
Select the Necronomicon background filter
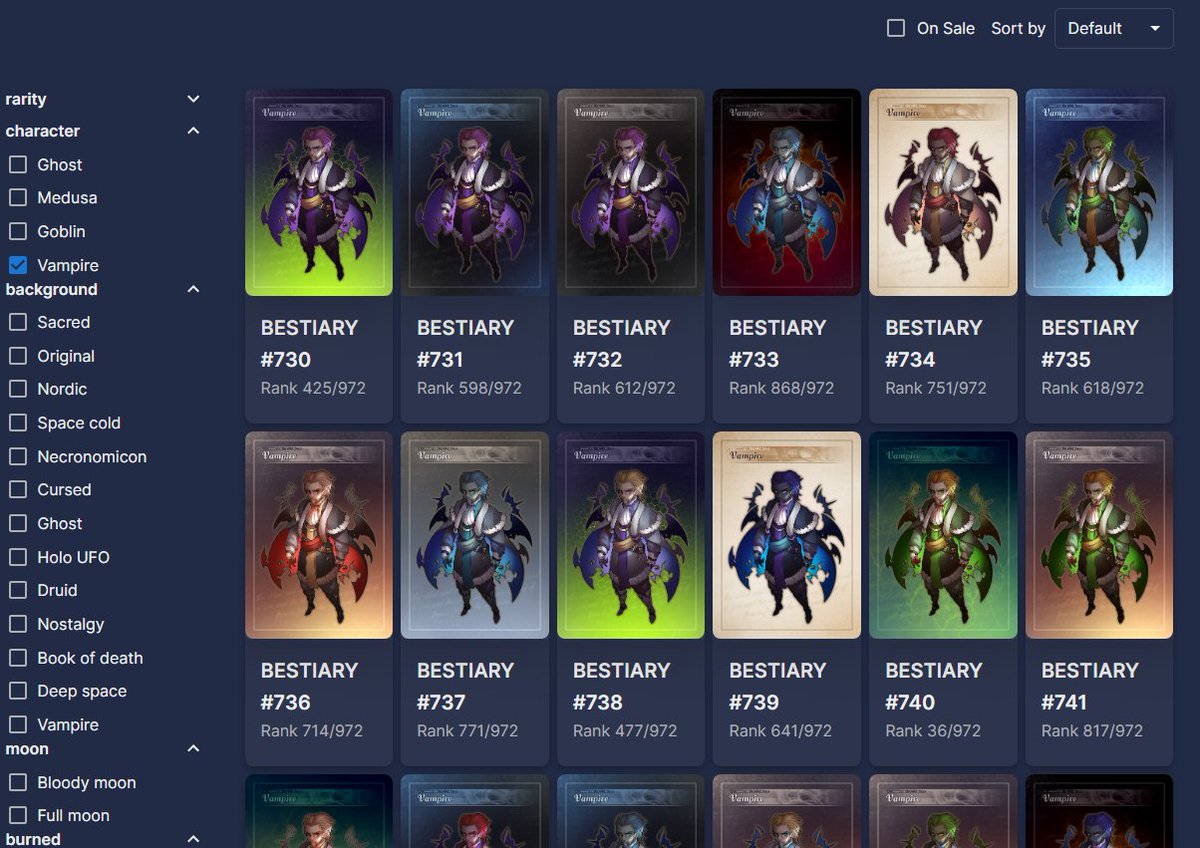click(18, 456)
